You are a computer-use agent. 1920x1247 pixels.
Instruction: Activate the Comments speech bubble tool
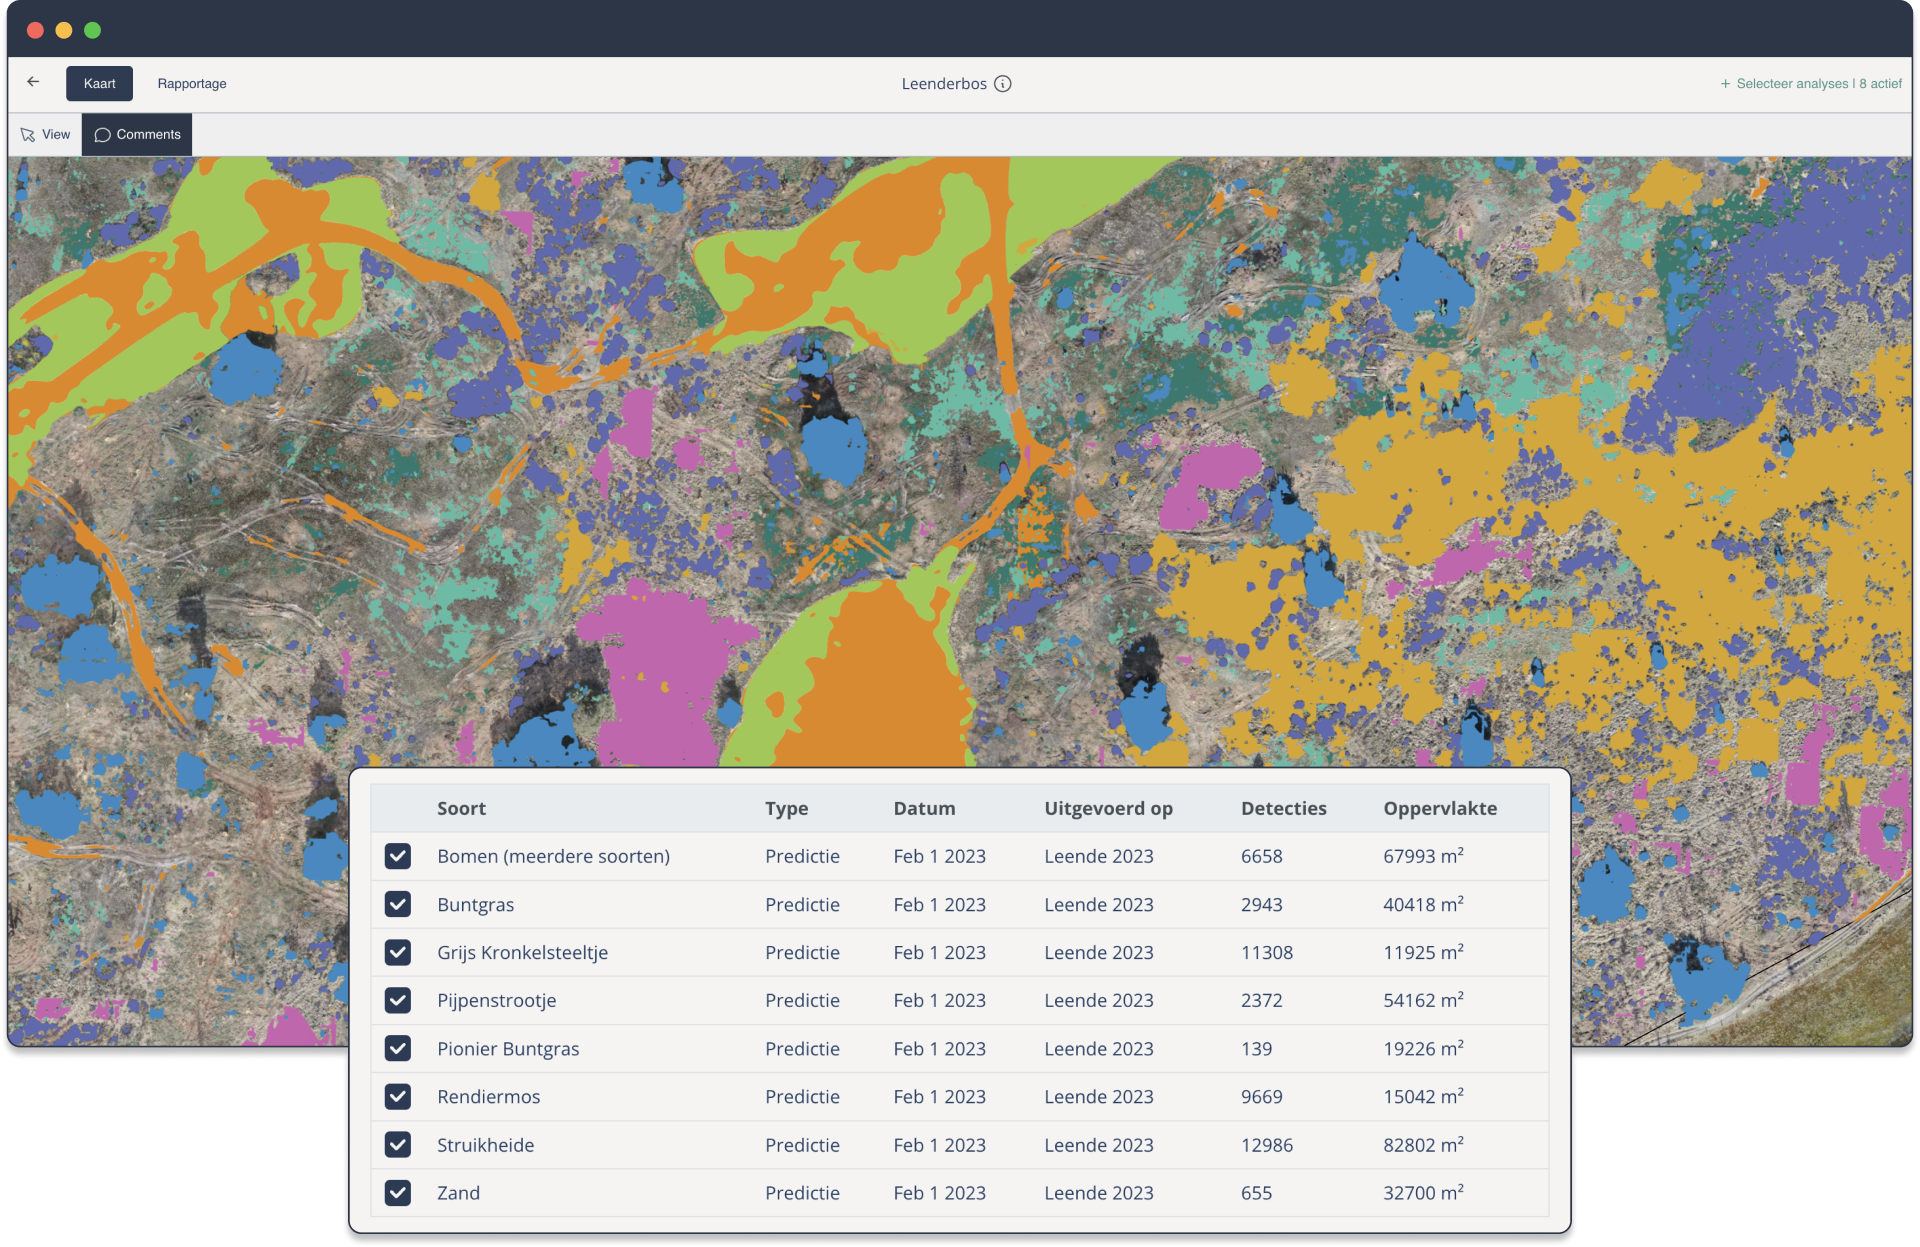(137, 135)
